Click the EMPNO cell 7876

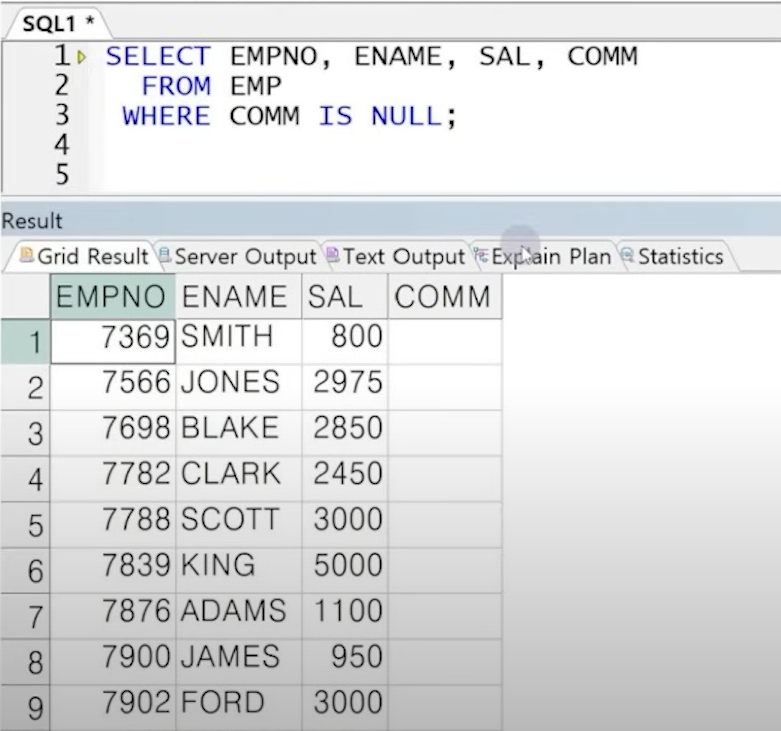pyautogui.click(x=113, y=616)
